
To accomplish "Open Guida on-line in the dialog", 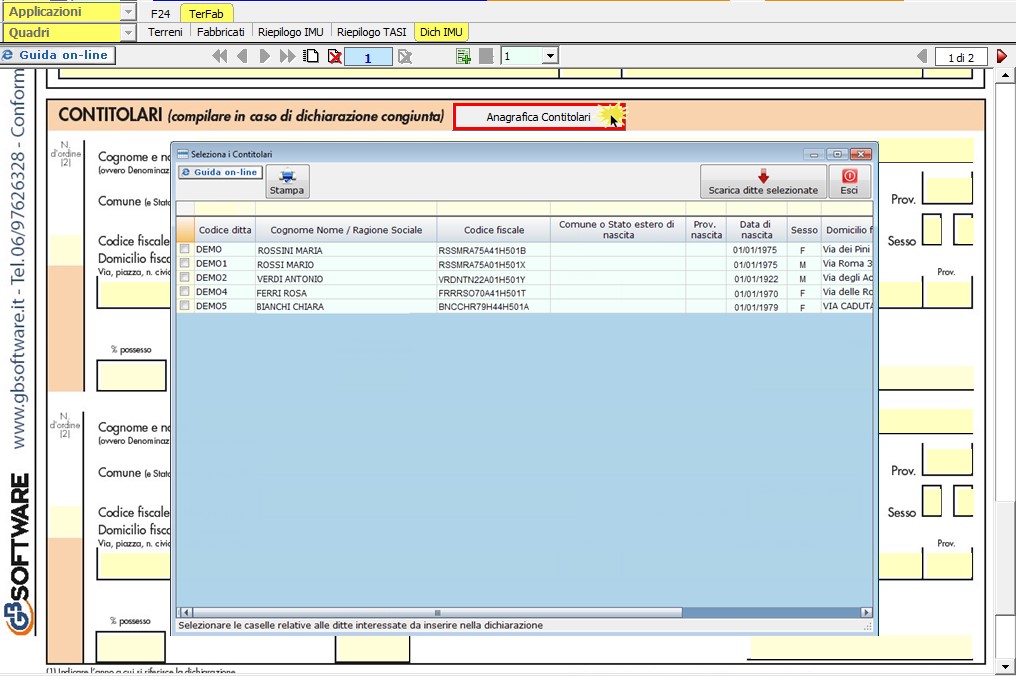I will click(x=220, y=172).
